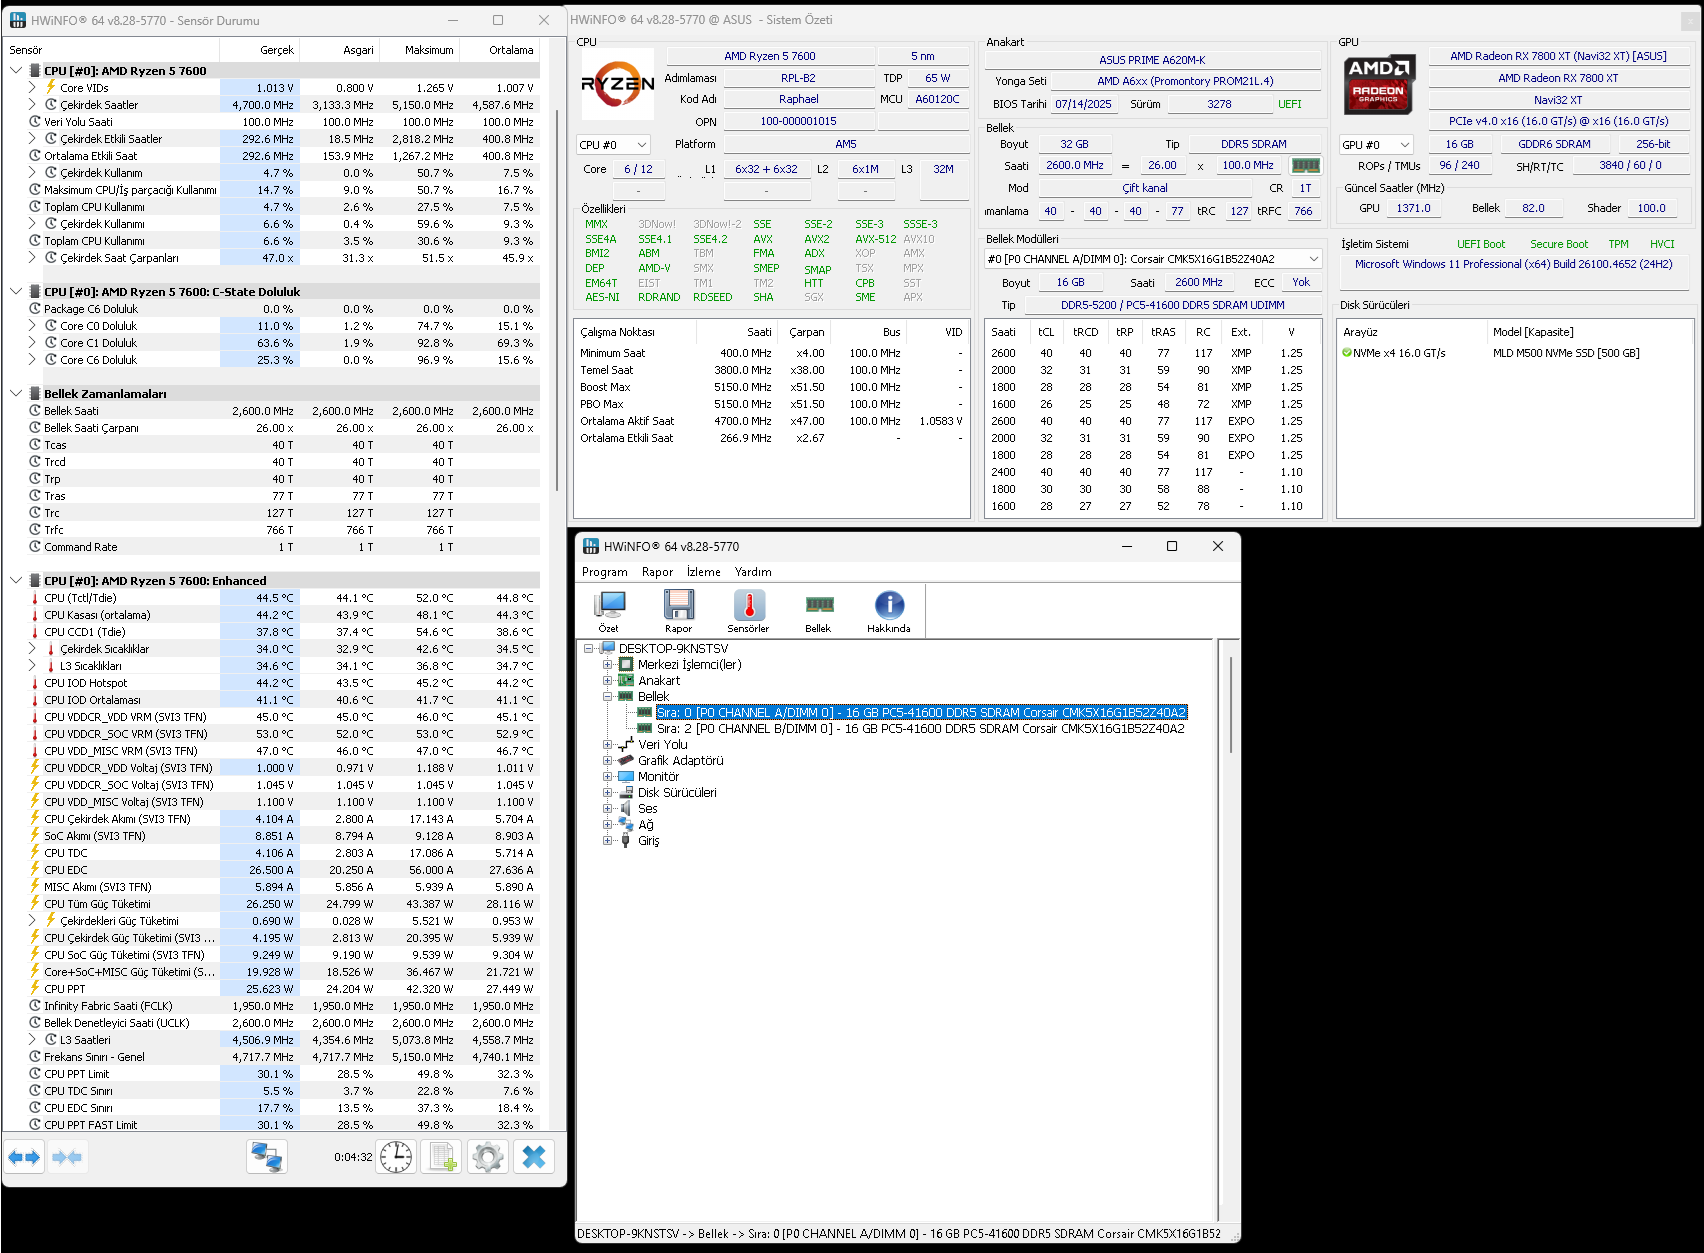Click the computer icon of DESKTOP-9KNSTSV

click(x=607, y=648)
